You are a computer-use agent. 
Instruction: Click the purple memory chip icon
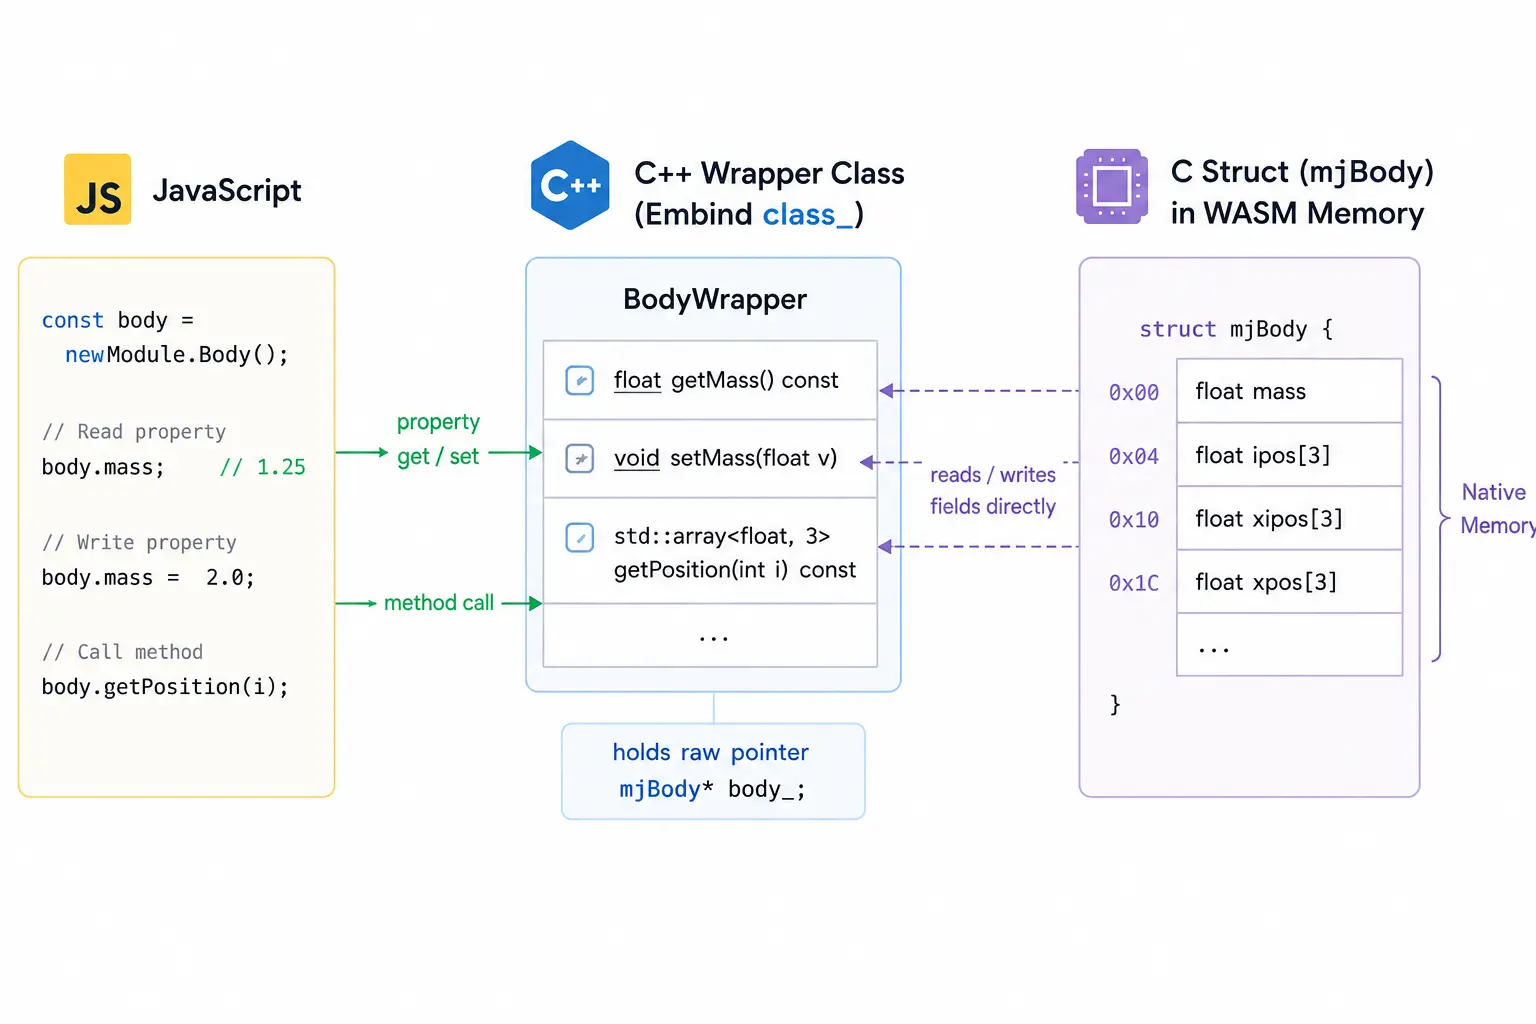(x=1112, y=186)
